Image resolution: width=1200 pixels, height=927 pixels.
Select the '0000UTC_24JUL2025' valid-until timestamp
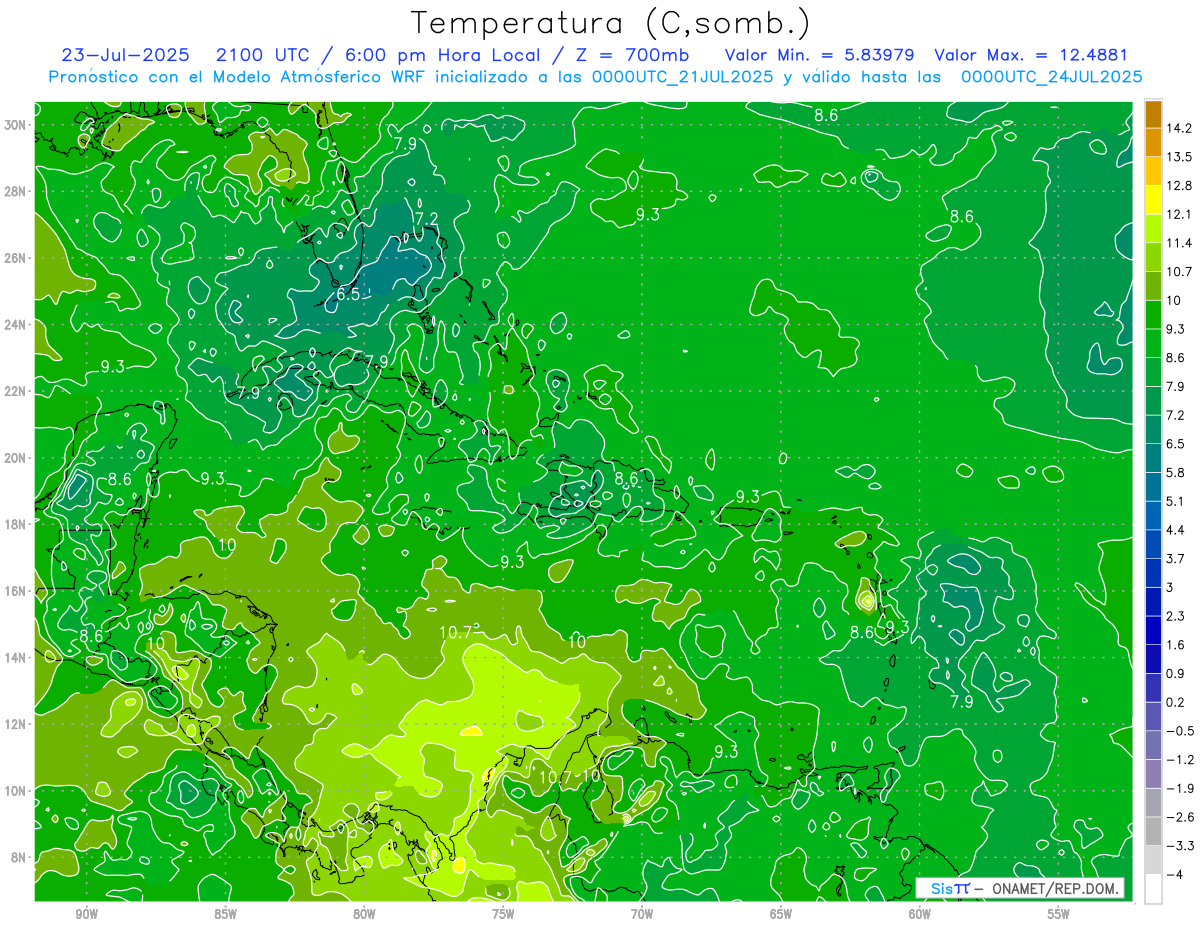(1051, 76)
